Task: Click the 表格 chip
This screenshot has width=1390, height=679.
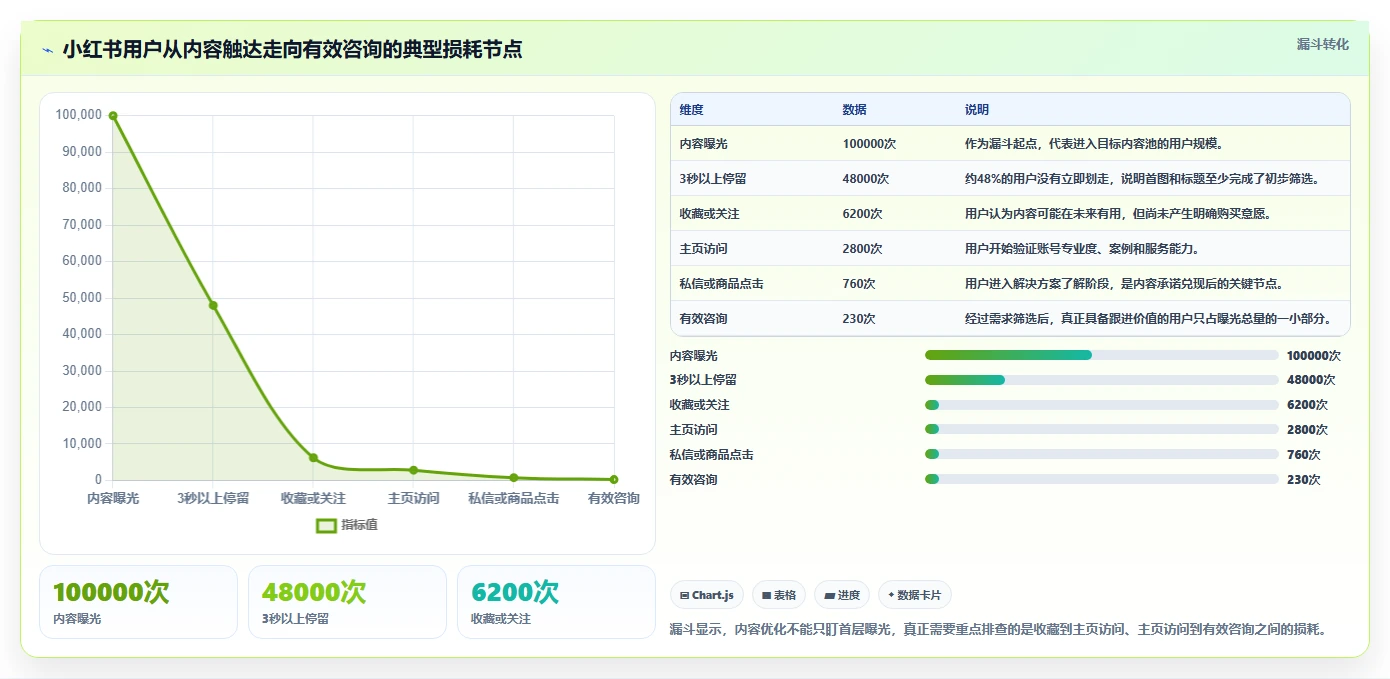Action: coord(778,595)
